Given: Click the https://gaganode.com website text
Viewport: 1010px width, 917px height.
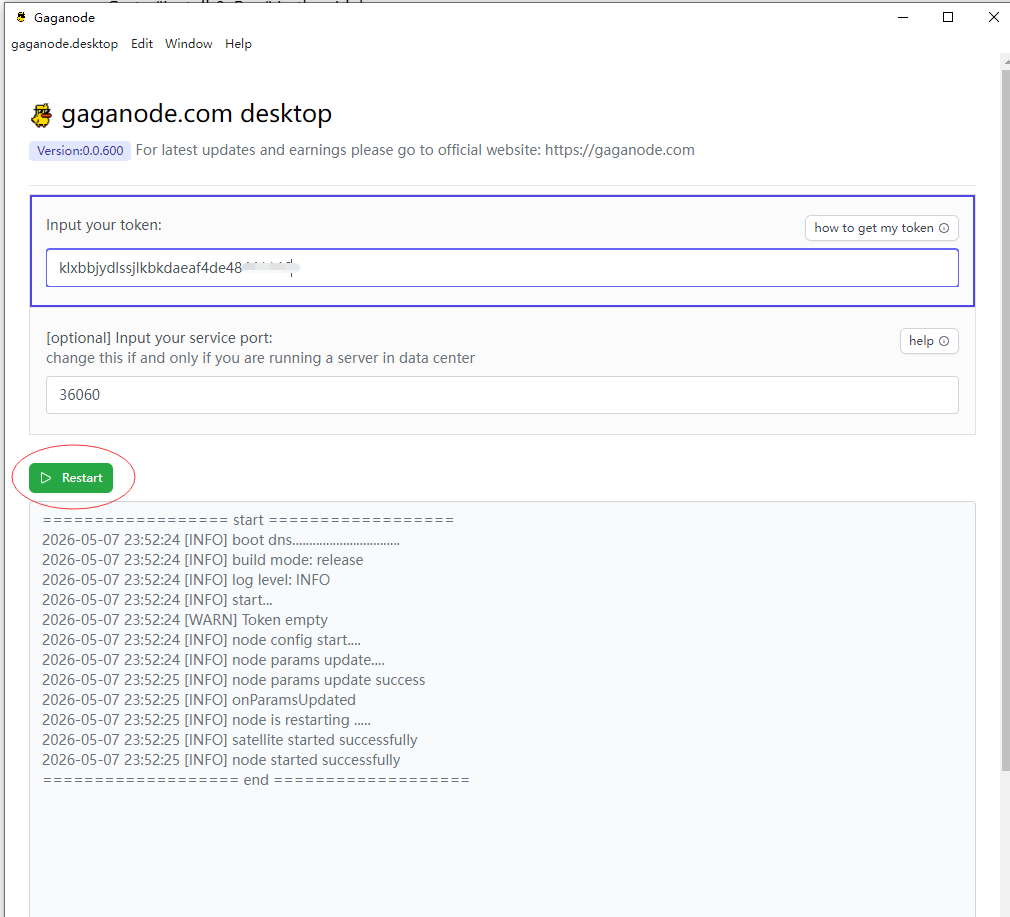Looking at the screenshot, I should click(x=620, y=150).
